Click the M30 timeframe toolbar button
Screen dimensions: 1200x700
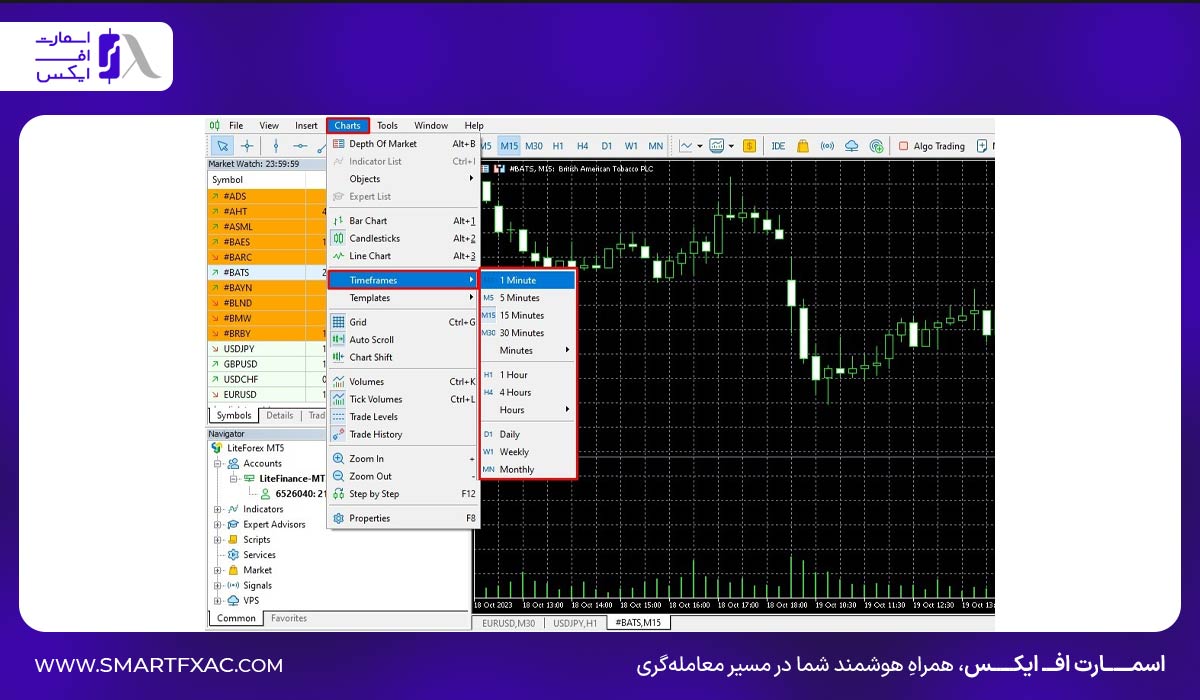pos(534,146)
